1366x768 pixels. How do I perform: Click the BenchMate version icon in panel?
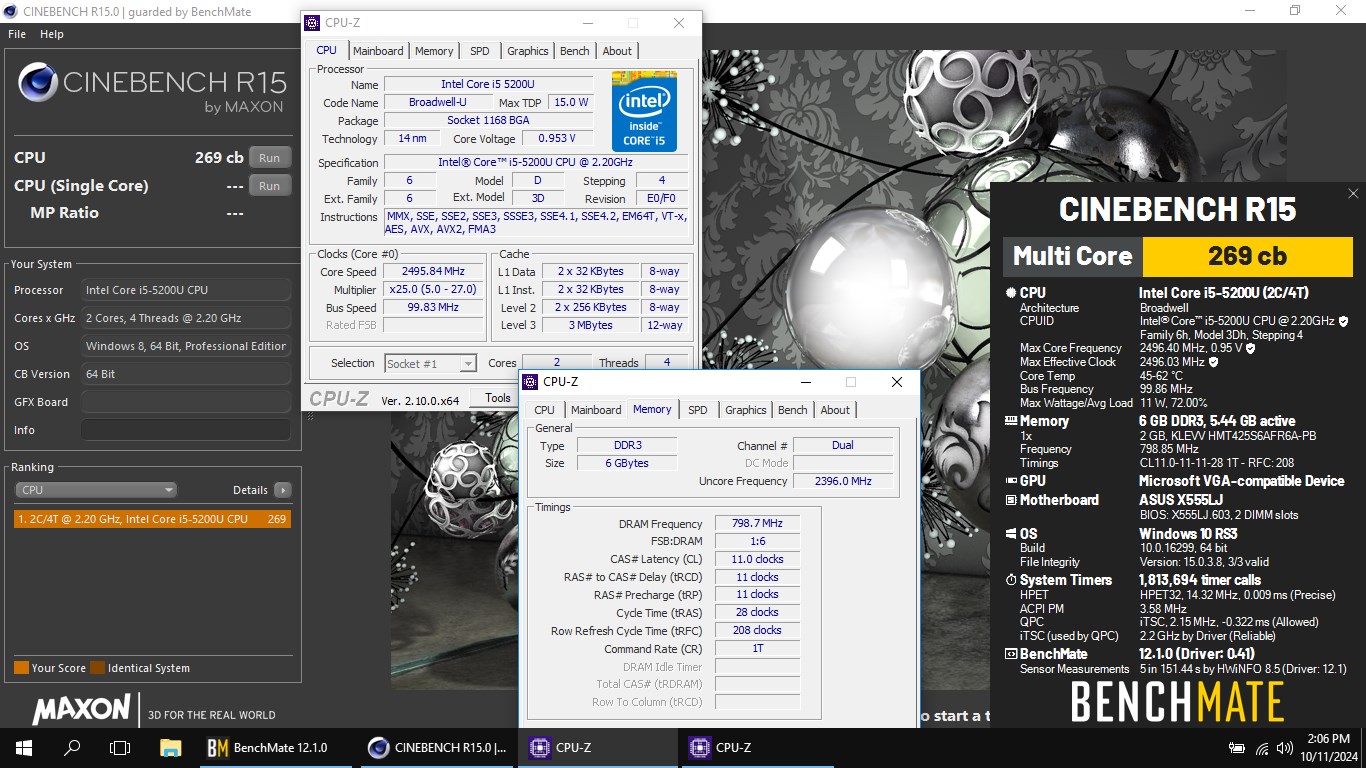tap(1011, 654)
